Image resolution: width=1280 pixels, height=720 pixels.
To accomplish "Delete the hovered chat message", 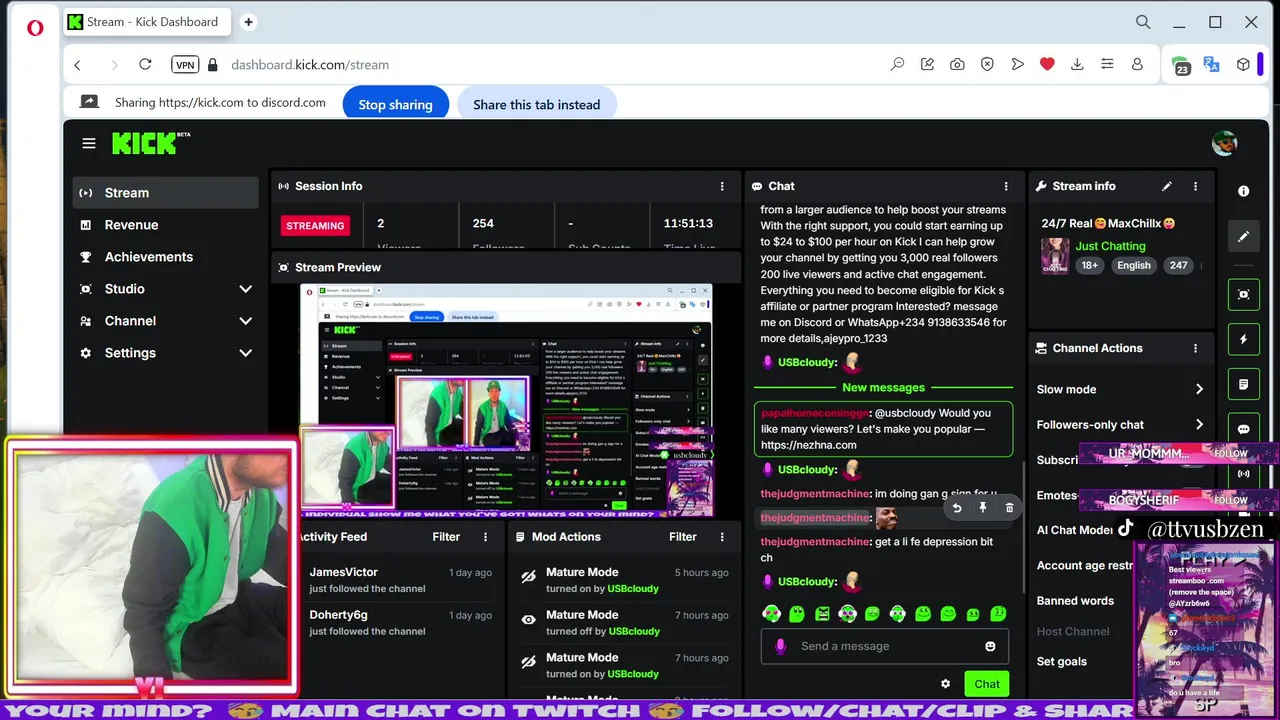I will tap(1009, 508).
